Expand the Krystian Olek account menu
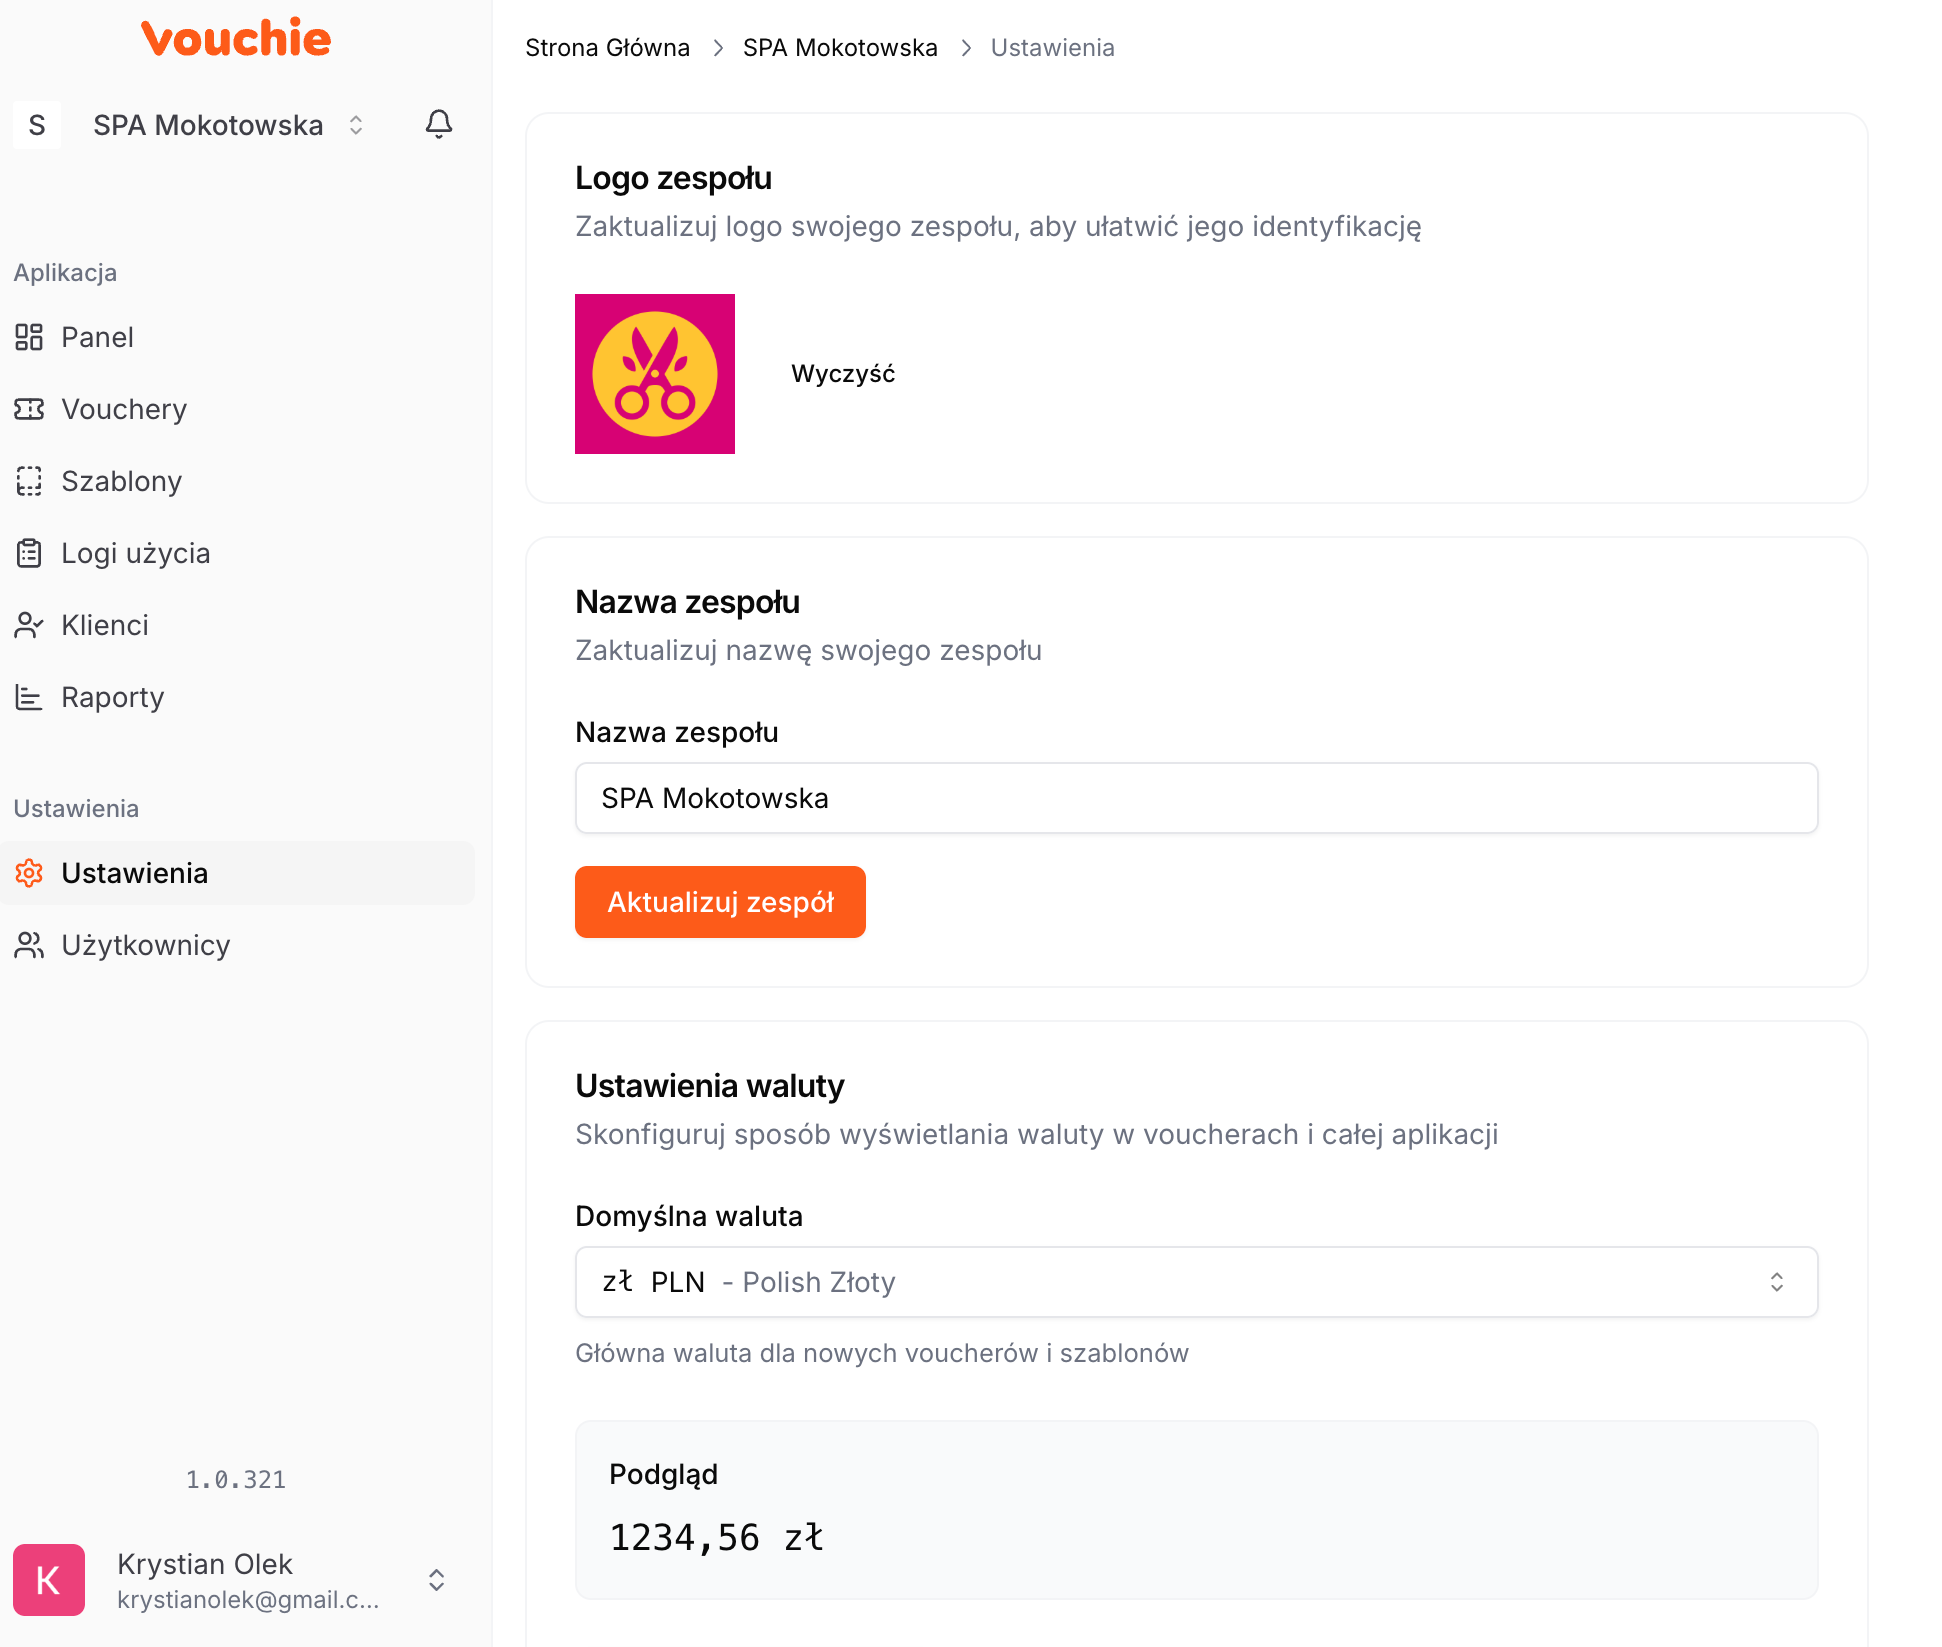The width and height of the screenshot is (1942, 1647). (436, 1580)
